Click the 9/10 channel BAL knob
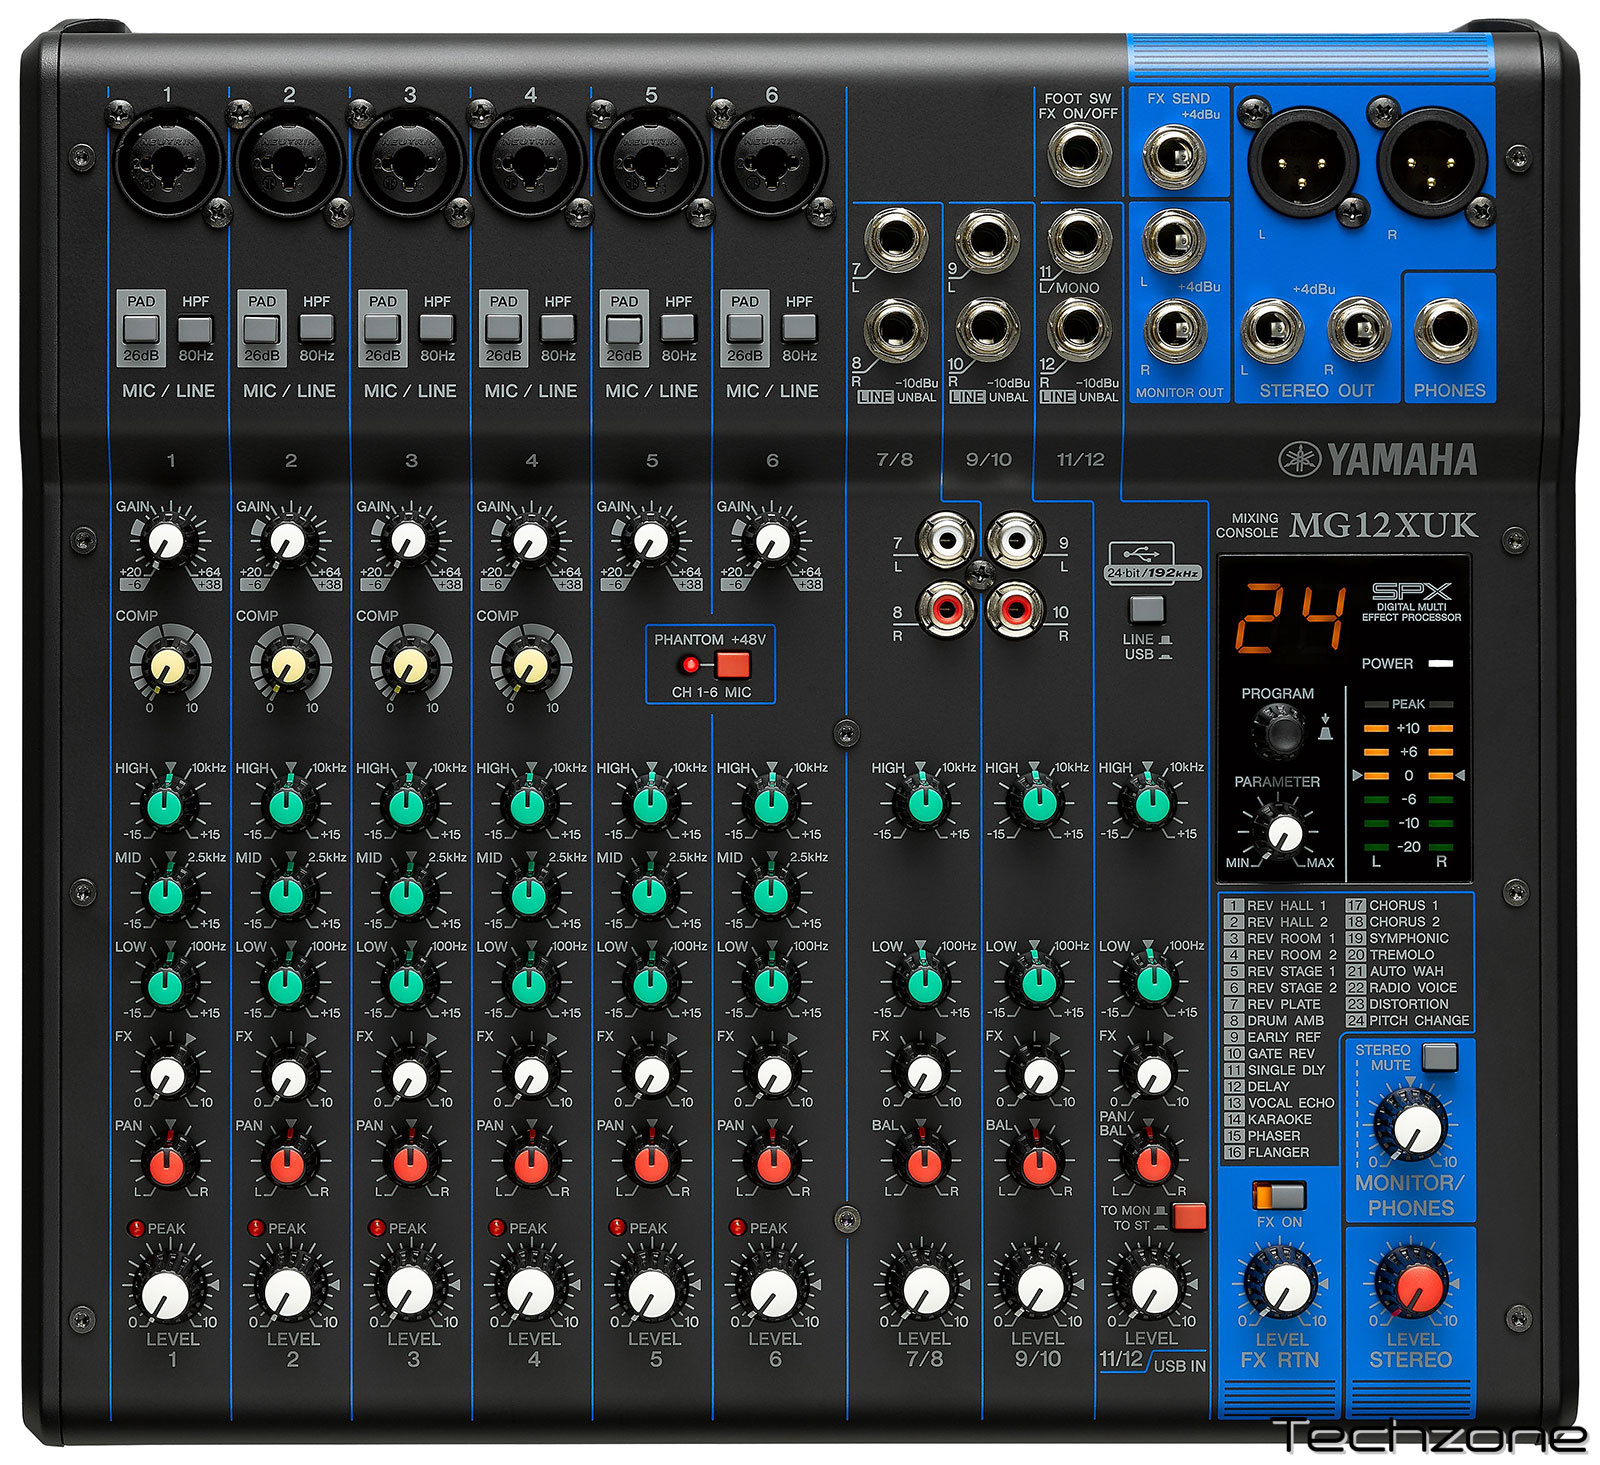 point(1038,1164)
